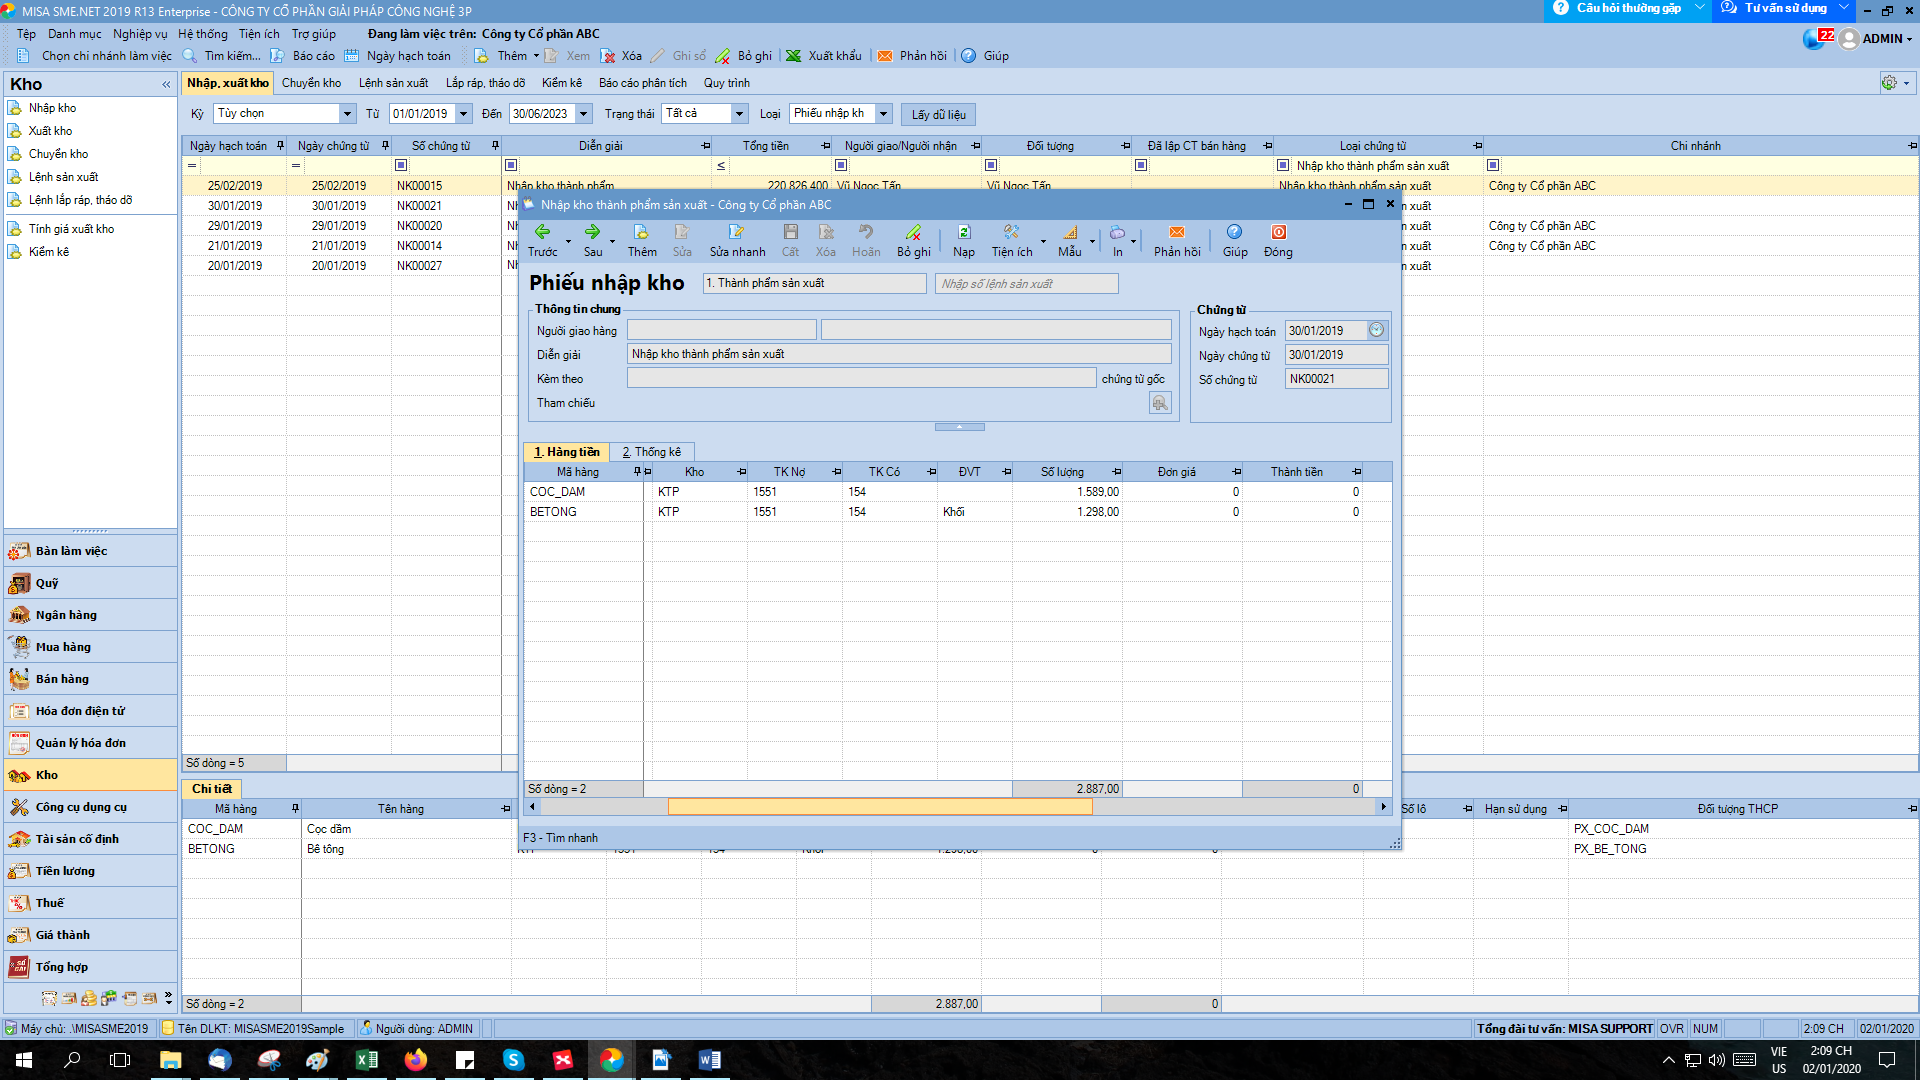Click the In print icon
This screenshot has height=1080, width=1920.
click(1117, 233)
